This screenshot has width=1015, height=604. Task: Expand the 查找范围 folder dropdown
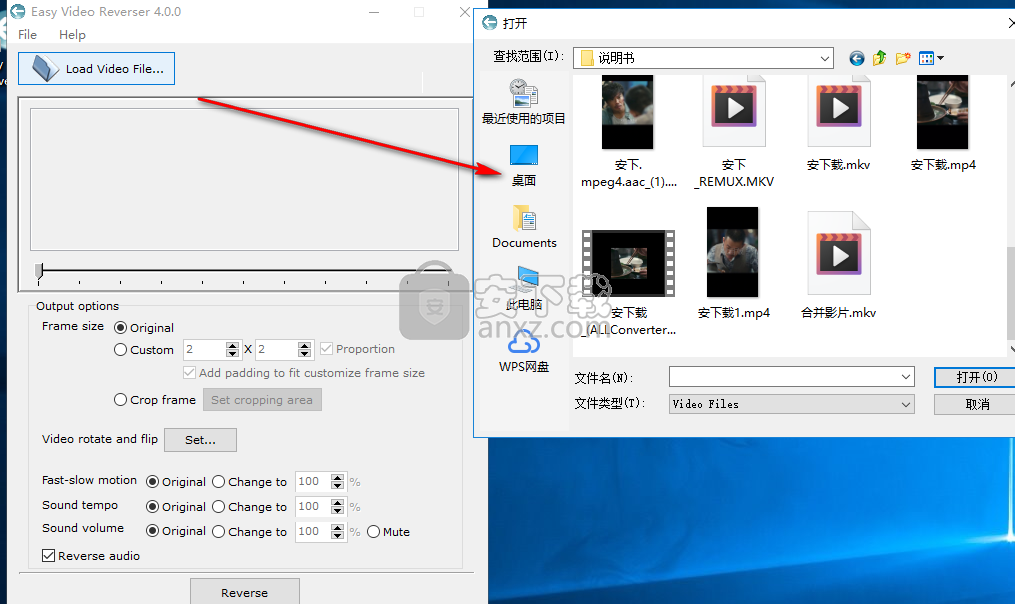pos(825,58)
